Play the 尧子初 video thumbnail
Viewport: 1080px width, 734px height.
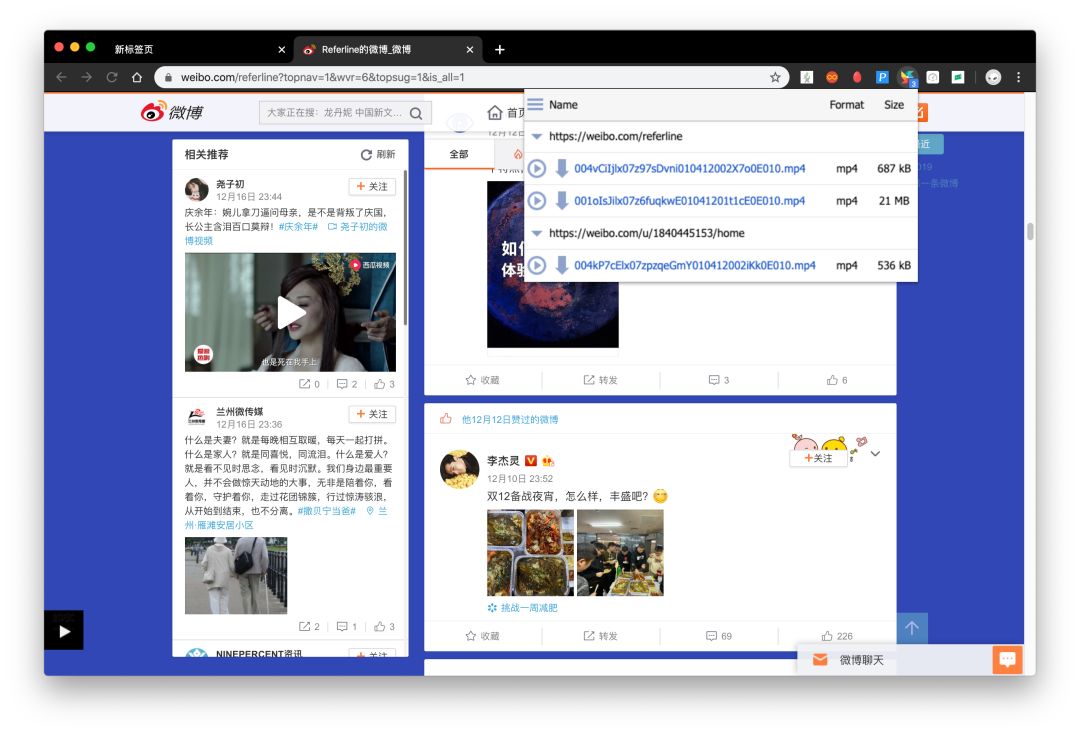[x=291, y=312]
